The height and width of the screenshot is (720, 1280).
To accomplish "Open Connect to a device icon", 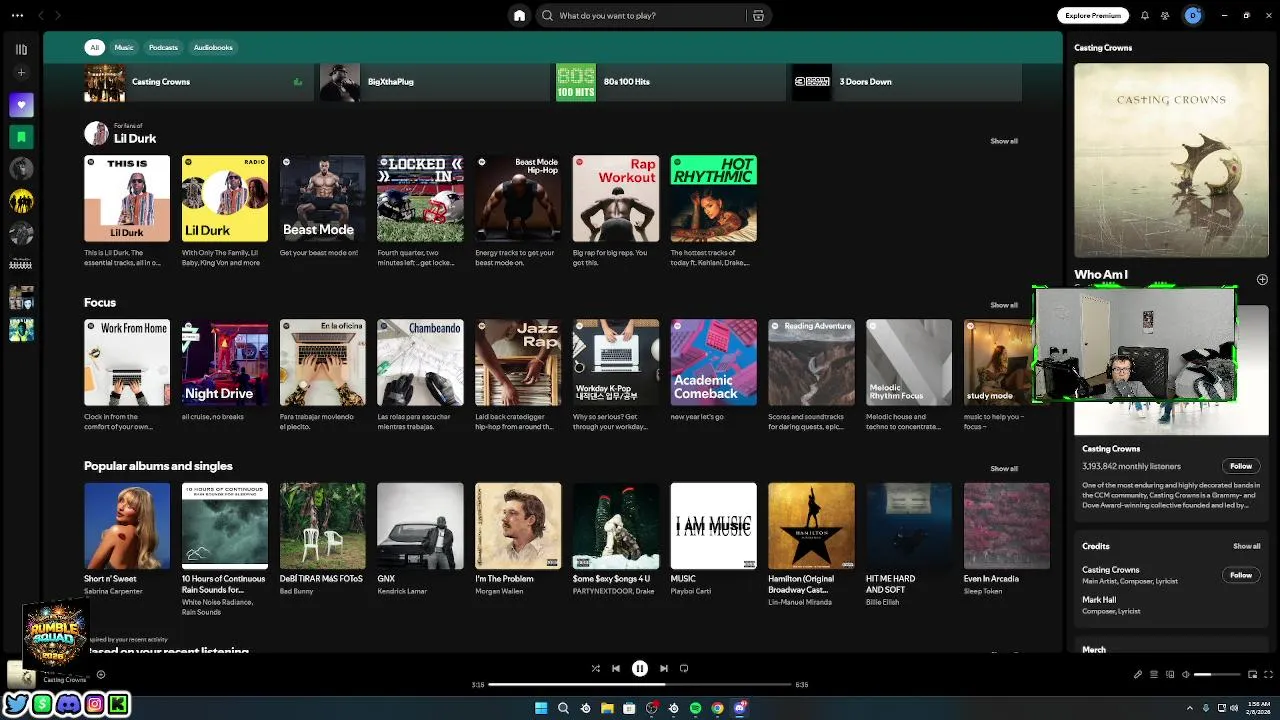I will pos(1170,674).
